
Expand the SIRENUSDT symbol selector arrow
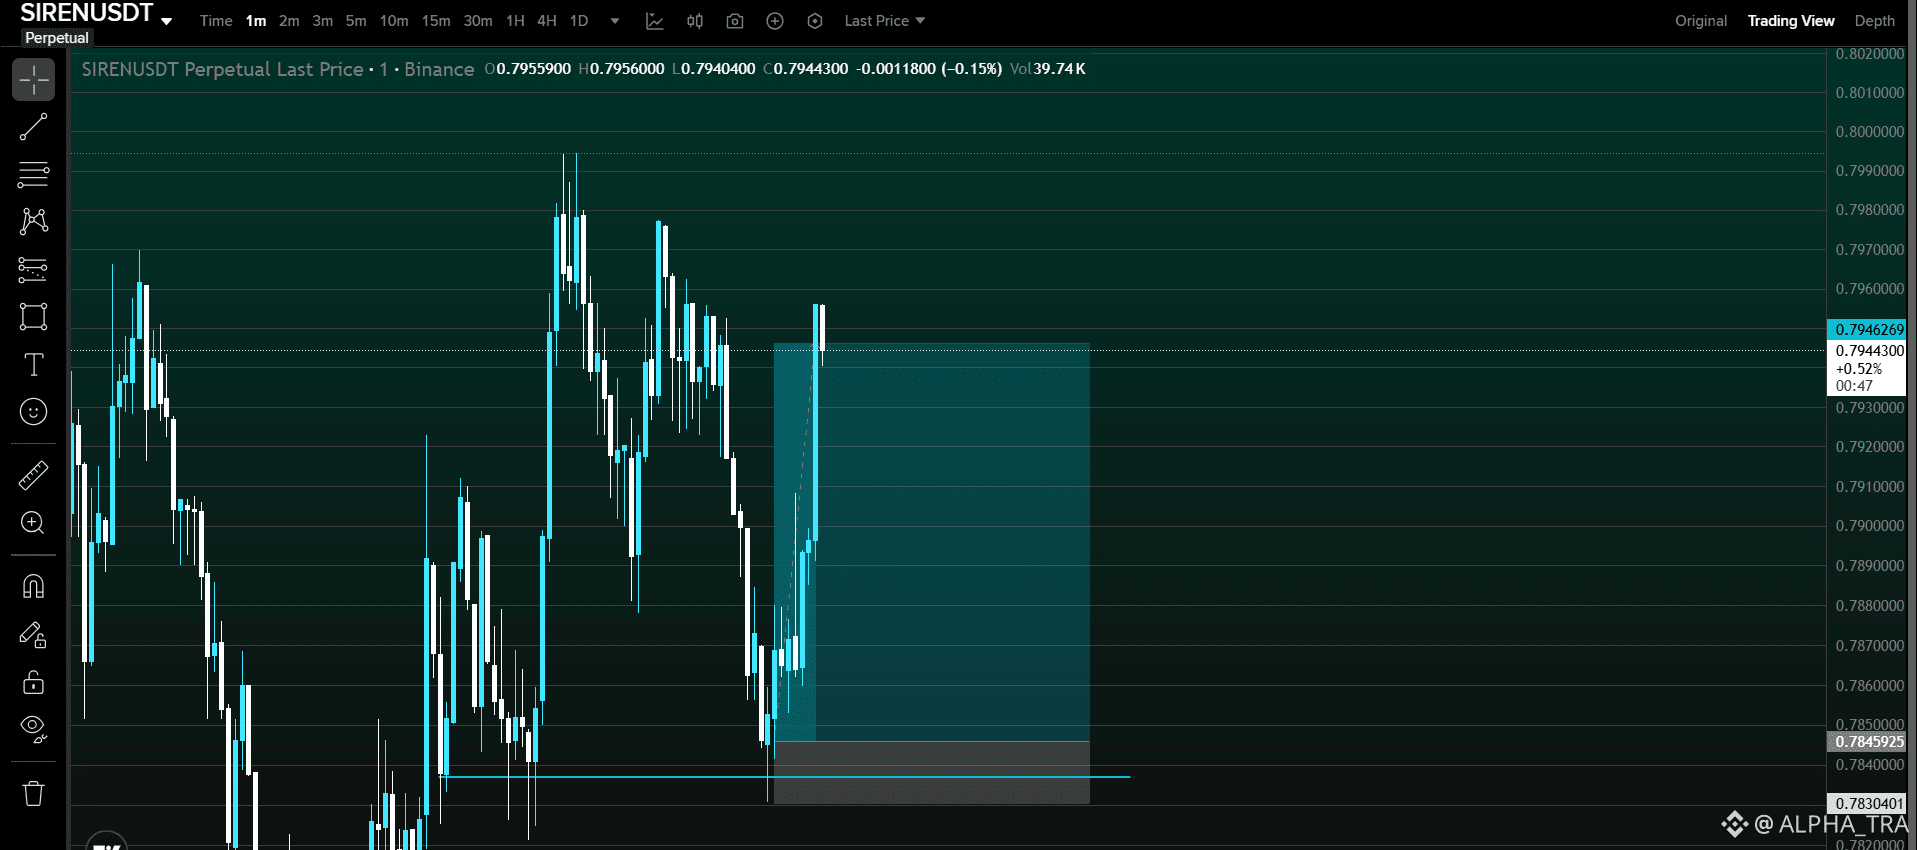click(166, 21)
